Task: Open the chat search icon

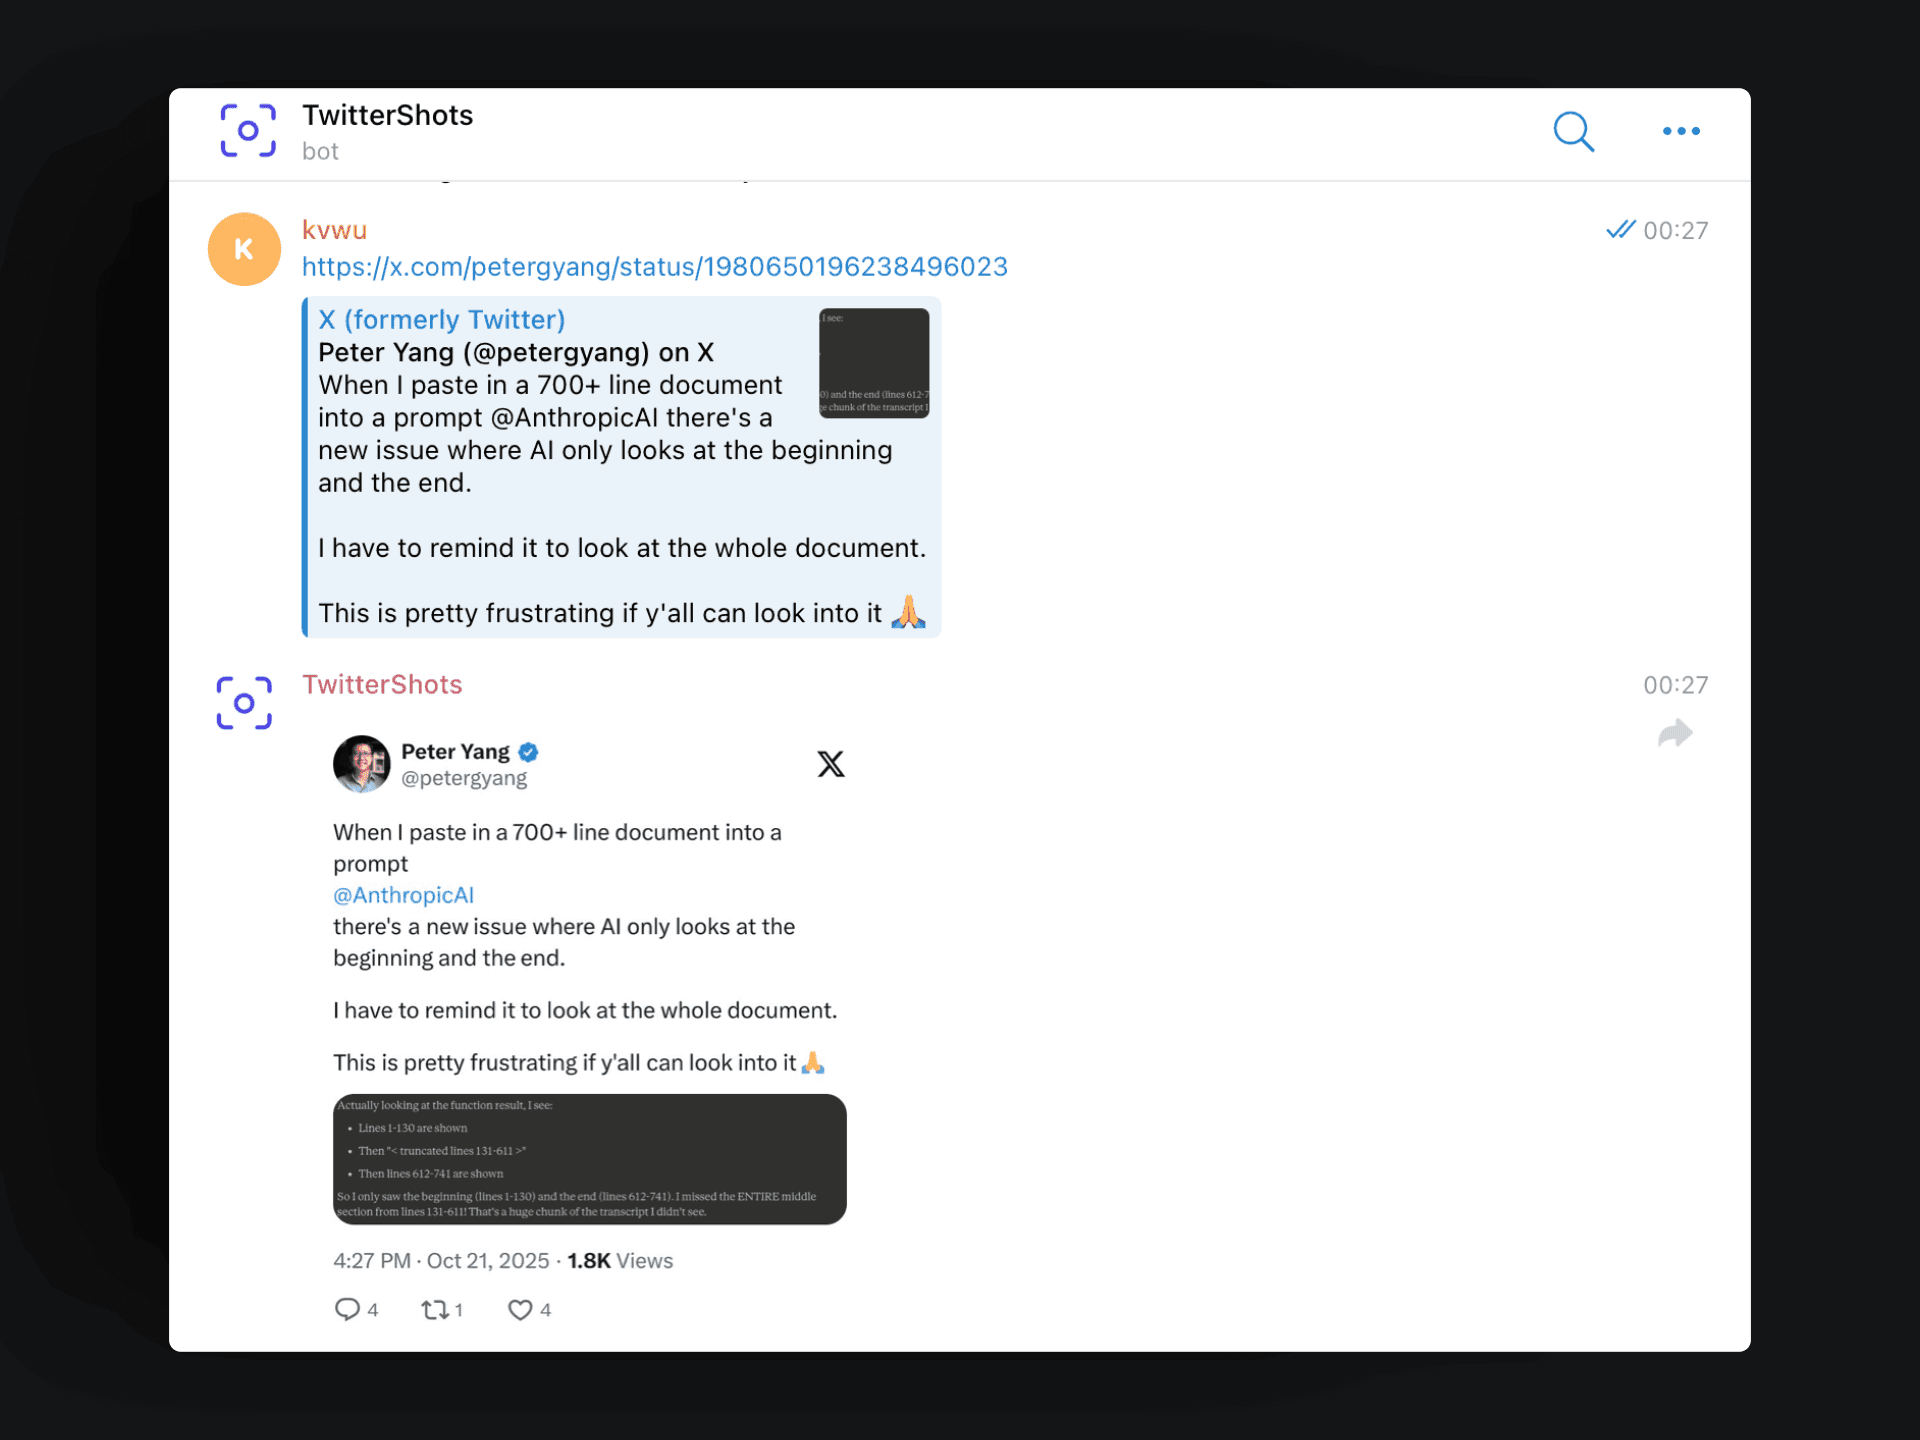Action: [x=1573, y=131]
